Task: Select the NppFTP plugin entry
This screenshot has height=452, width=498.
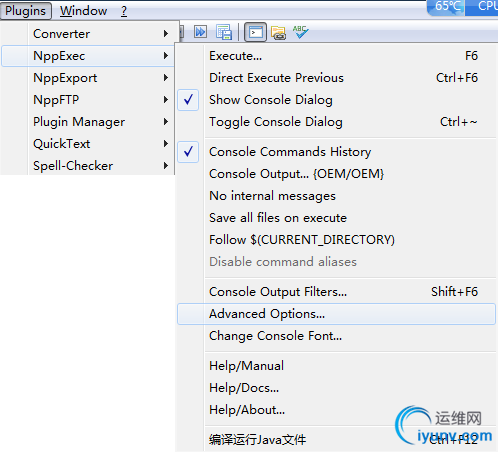Action: pos(88,100)
